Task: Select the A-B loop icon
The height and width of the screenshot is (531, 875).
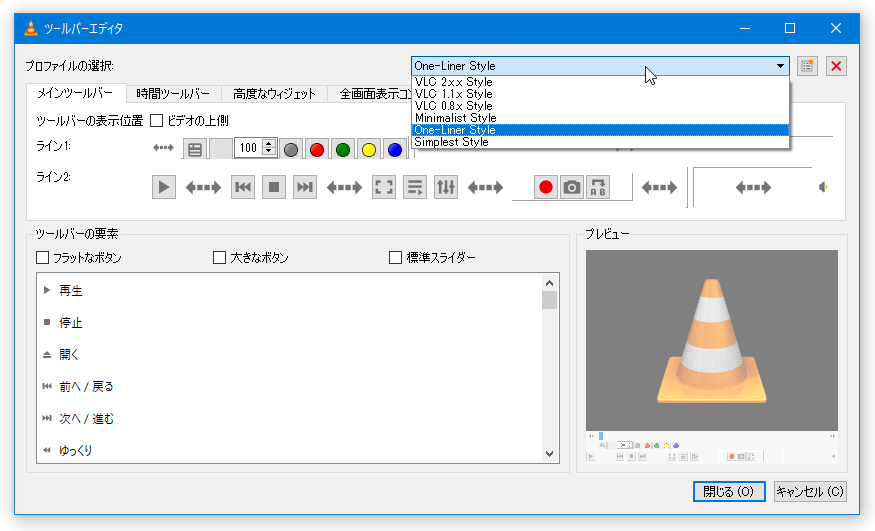Action: tap(598, 187)
